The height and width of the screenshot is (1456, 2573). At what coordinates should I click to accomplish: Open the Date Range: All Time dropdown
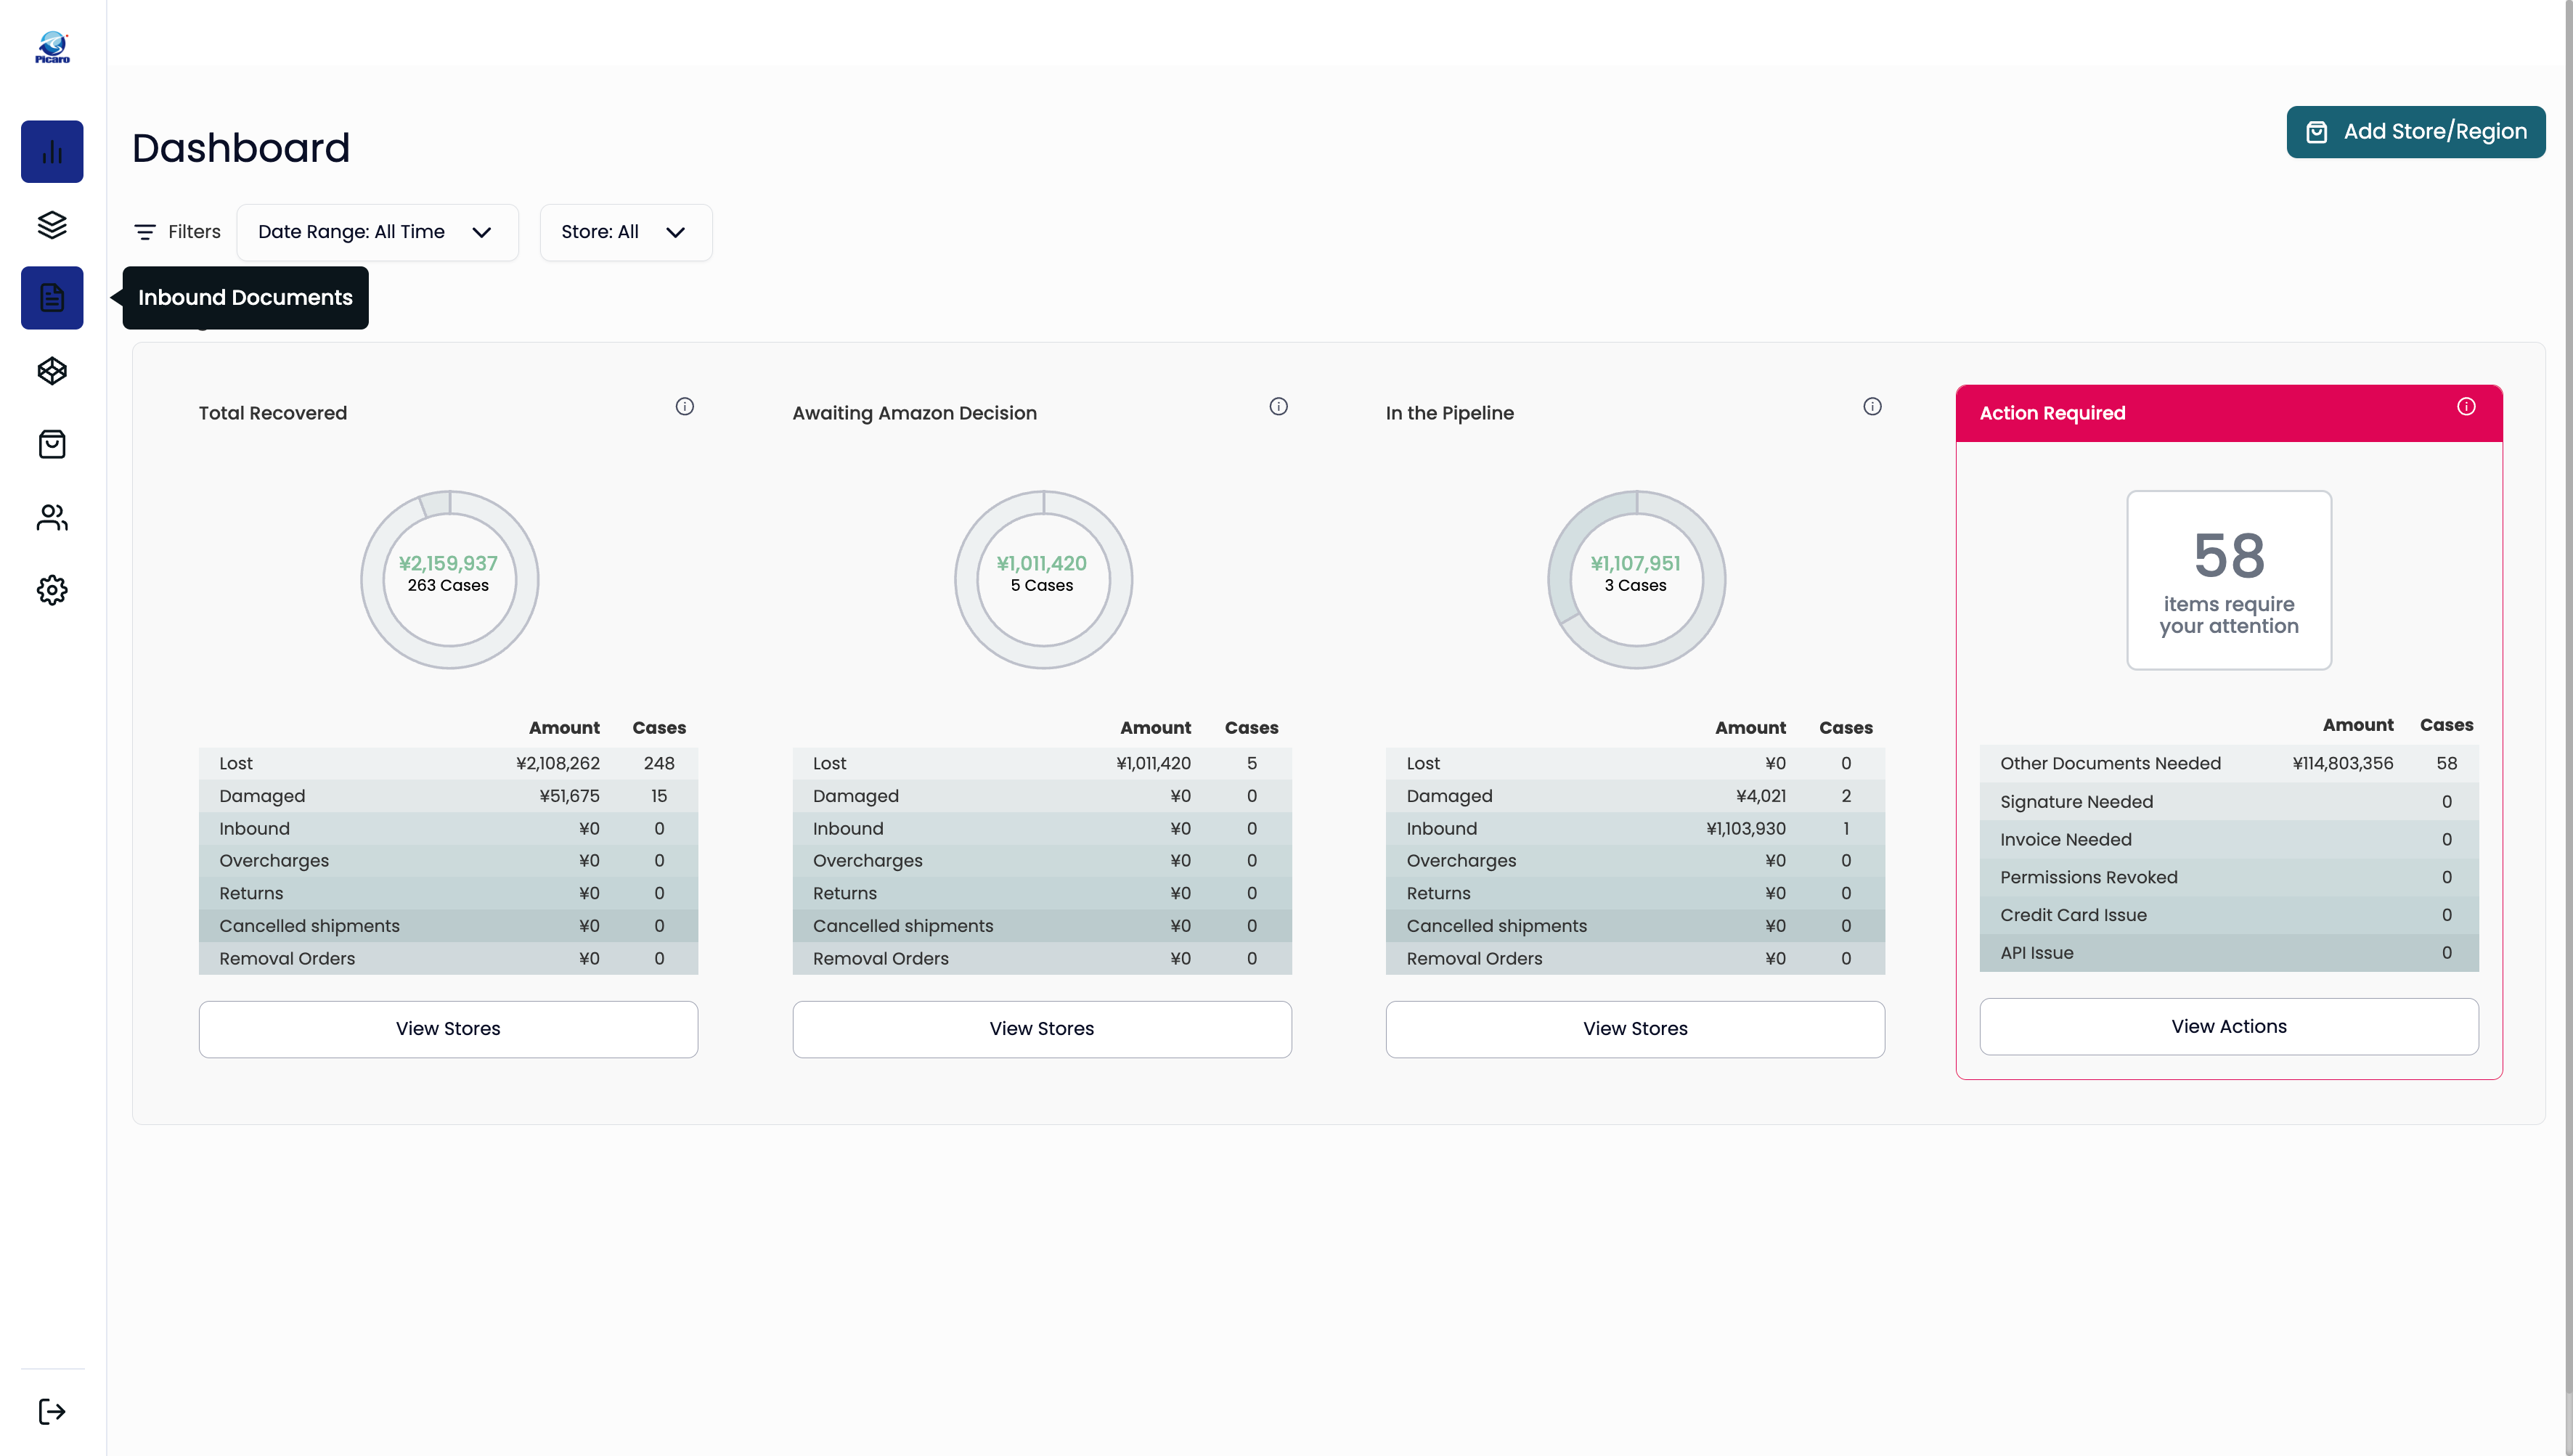point(377,232)
